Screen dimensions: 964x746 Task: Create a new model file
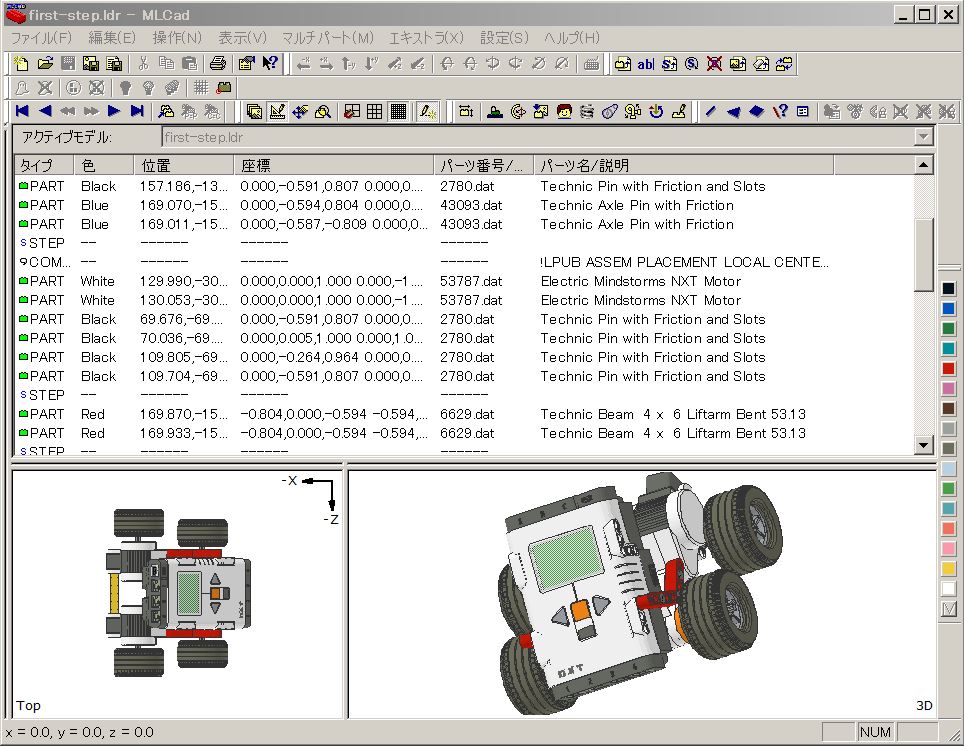[22, 63]
